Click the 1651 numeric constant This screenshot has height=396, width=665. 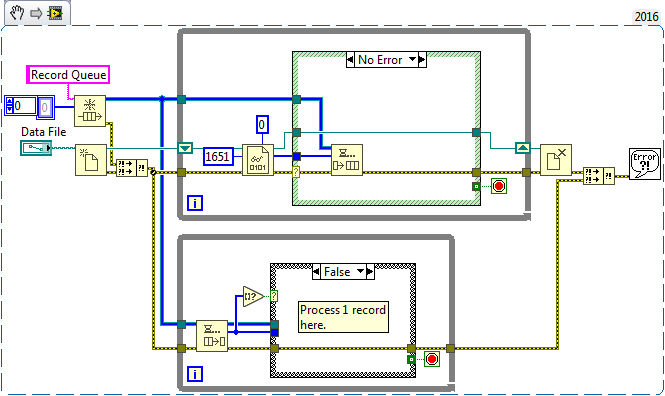(218, 156)
